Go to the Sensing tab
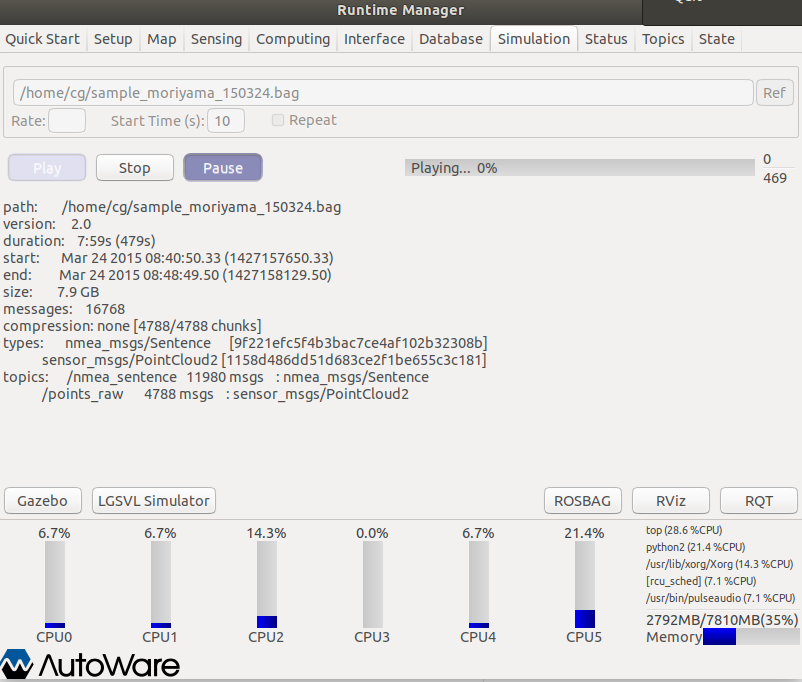This screenshot has height=682, width=802. point(216,39)
